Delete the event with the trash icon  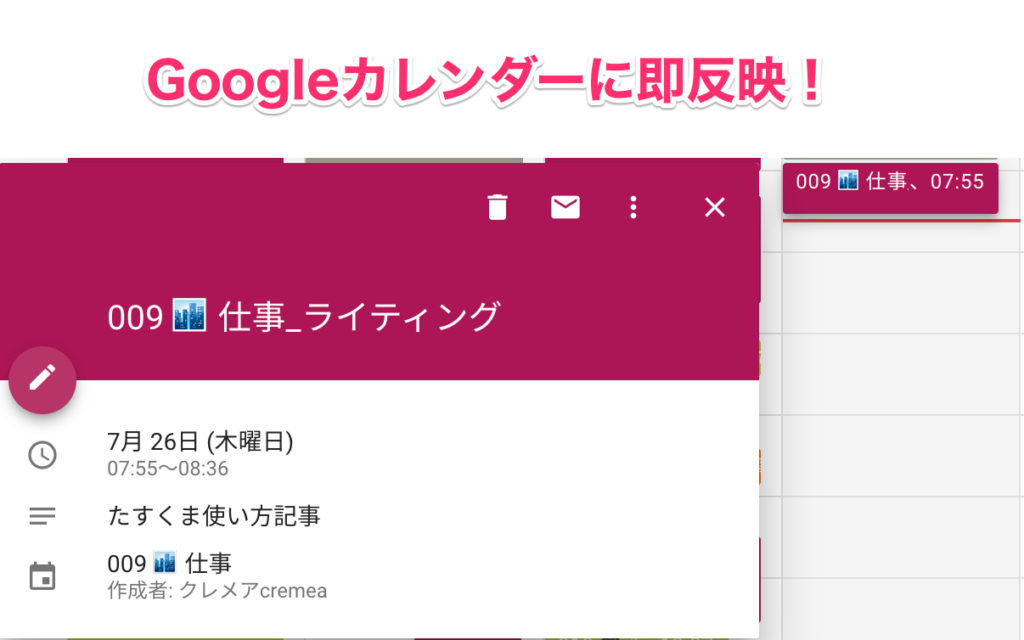click(x=497, y=207)
